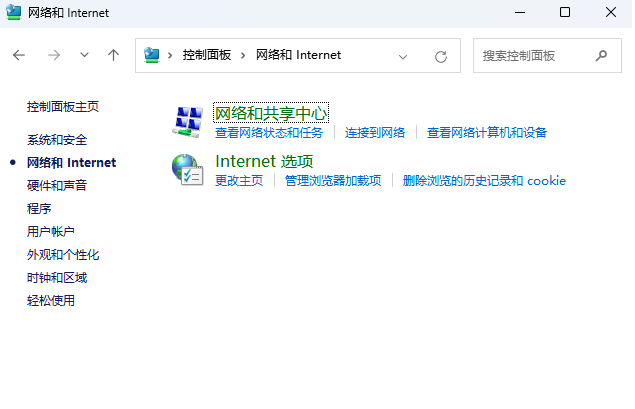The width and height of the screenshot is (635, 409).
Task: Minimize the 网络和 Internet window
Action: [x=520, y=13]
